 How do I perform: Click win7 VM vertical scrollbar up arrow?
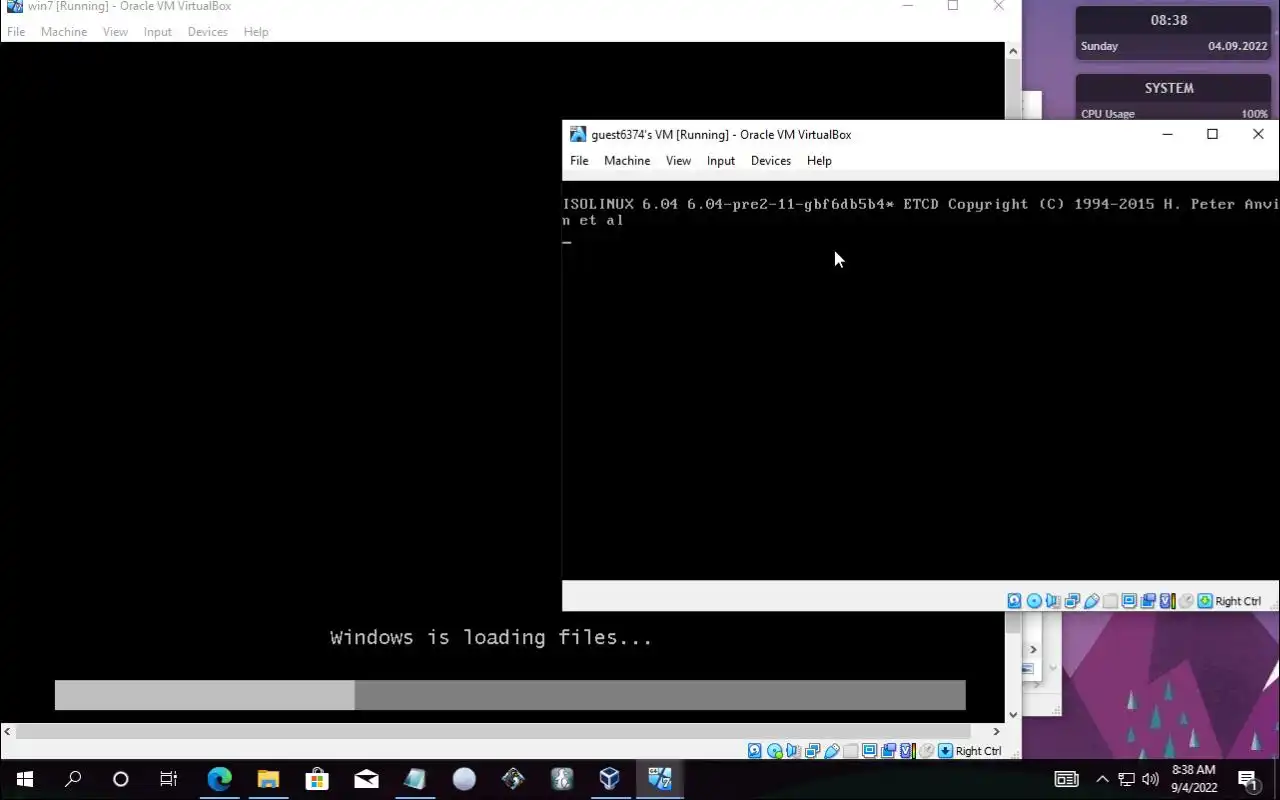pos(1013,51)
